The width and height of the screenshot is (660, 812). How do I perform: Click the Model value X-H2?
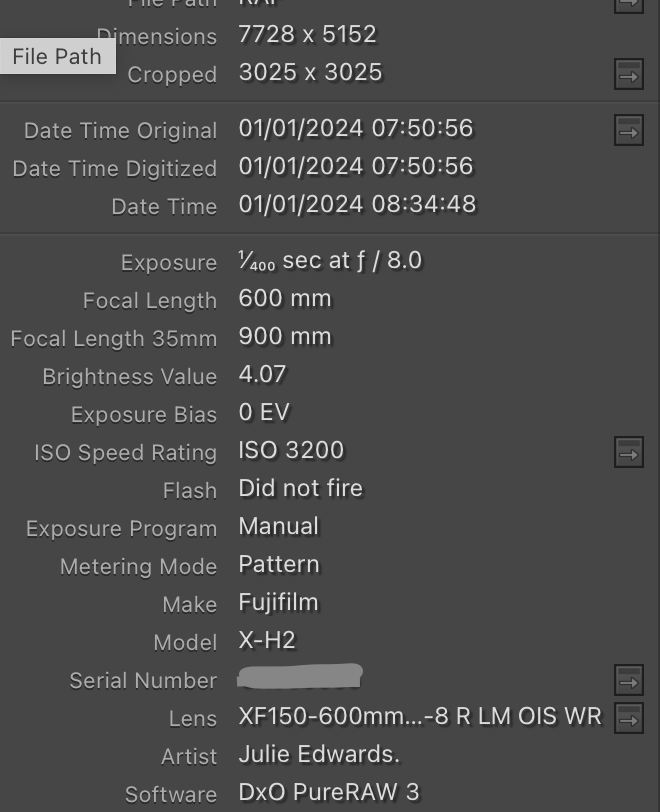pyautogui.click(x=266, y=641)
